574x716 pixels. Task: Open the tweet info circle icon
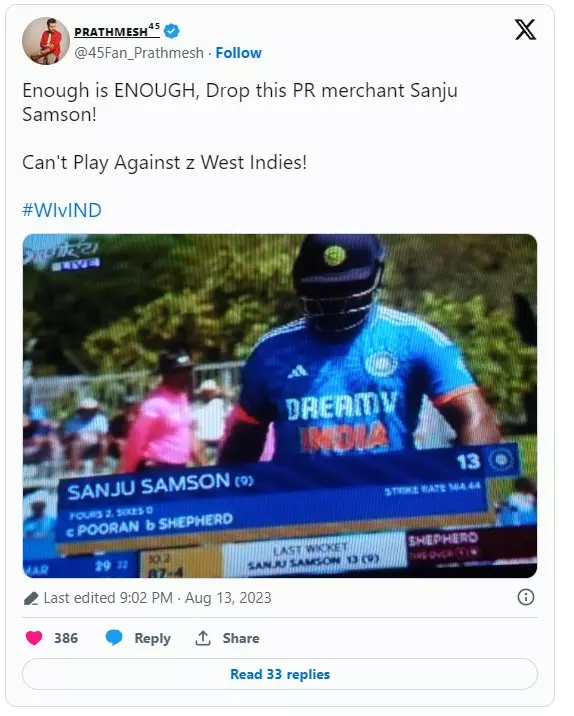point(526,597)
